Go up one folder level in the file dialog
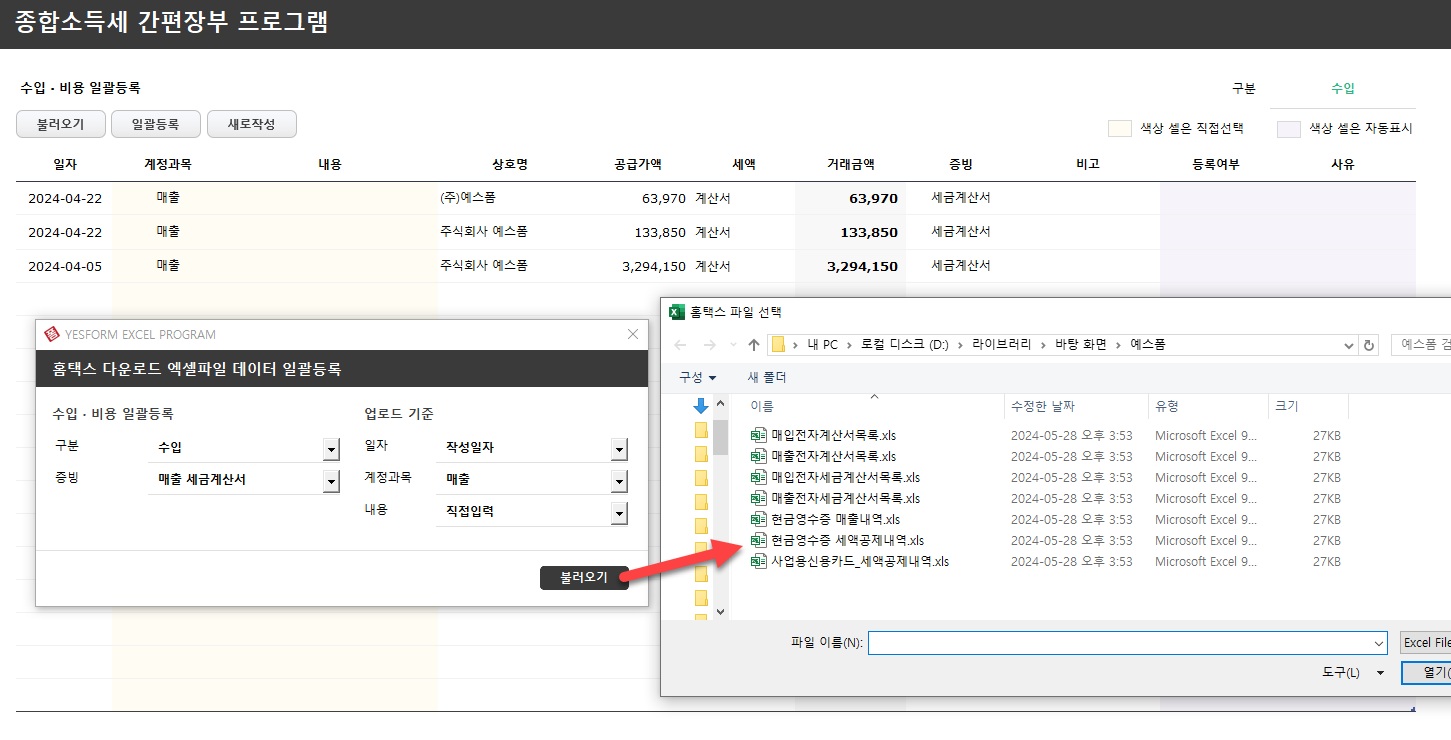 (x=754, y=345)
